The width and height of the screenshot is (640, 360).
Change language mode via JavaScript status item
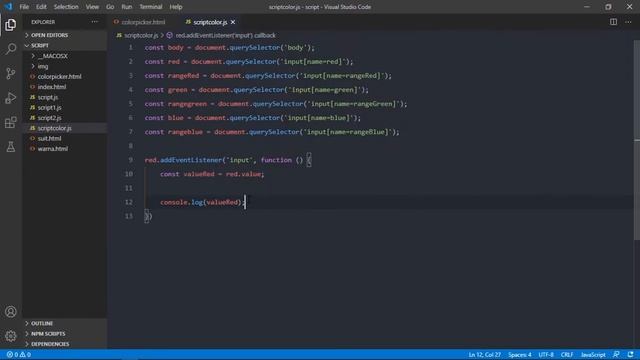[x=593, y=355]
